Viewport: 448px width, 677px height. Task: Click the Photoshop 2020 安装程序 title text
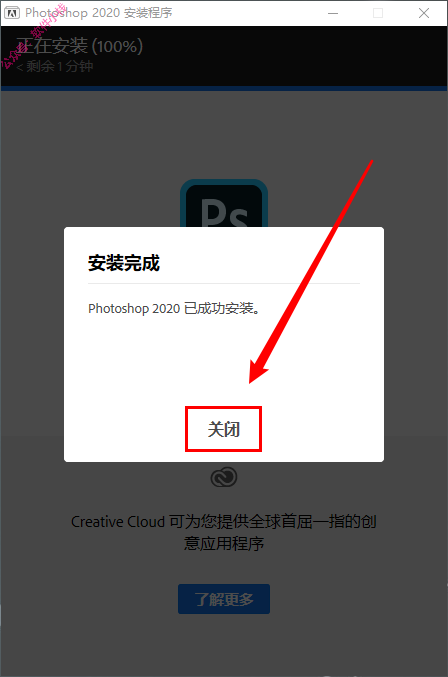tap(99, 13)
